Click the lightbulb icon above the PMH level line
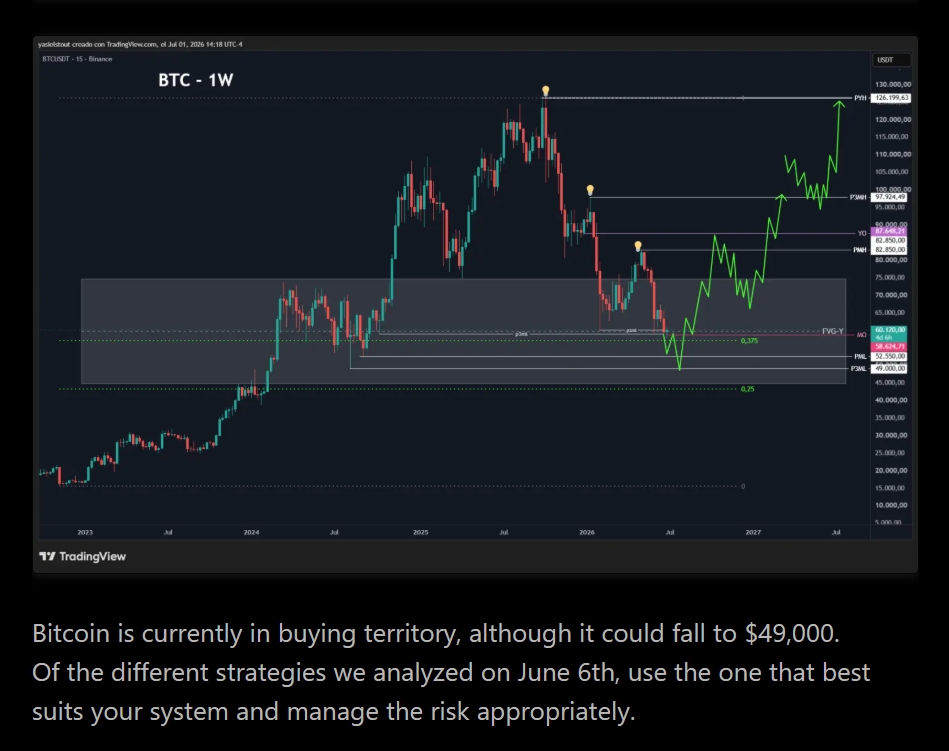 [x=638, y=246]
